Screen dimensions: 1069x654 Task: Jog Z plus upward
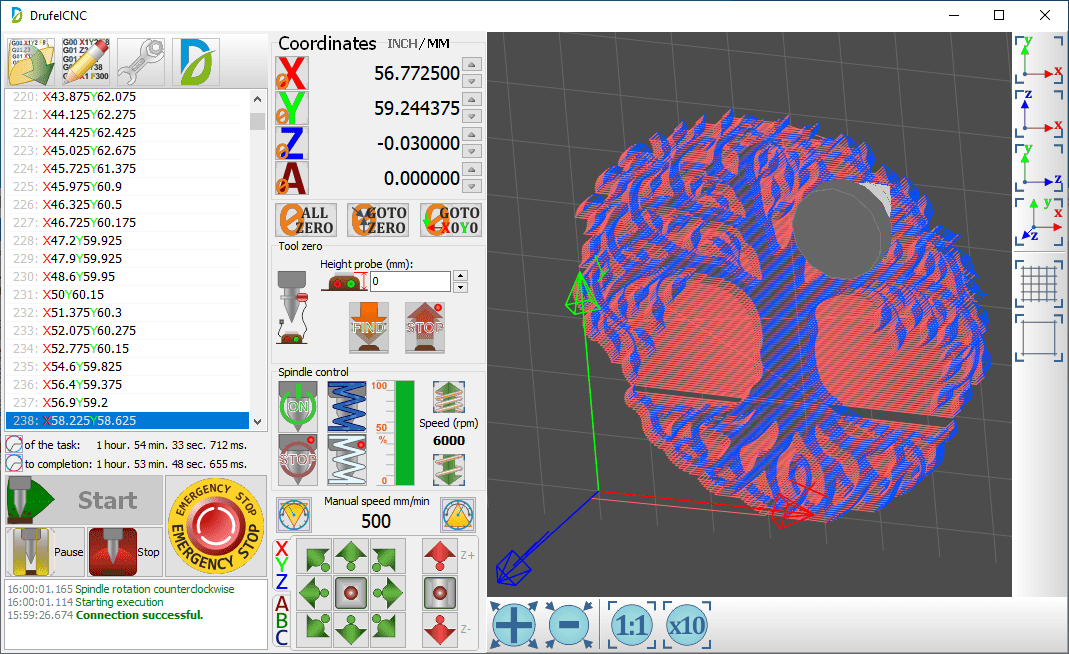[440, 556]
